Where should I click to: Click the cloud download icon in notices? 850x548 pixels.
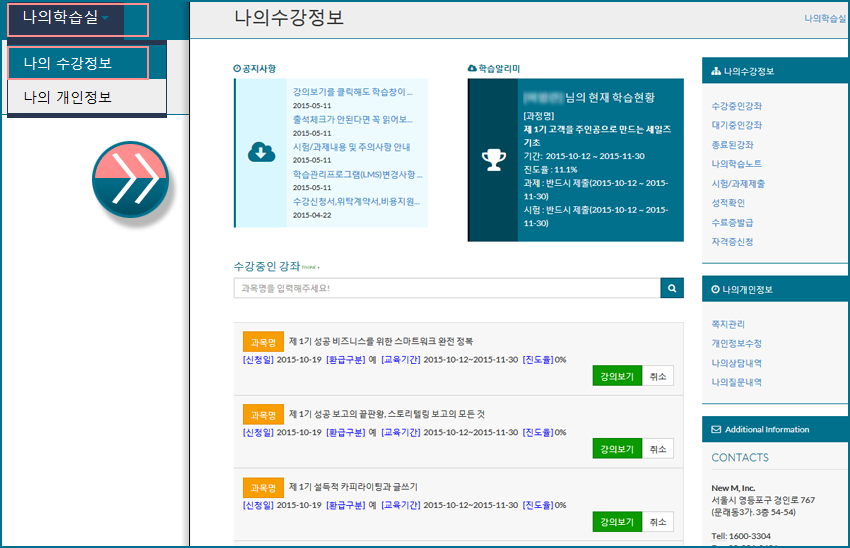coord(261,153)
